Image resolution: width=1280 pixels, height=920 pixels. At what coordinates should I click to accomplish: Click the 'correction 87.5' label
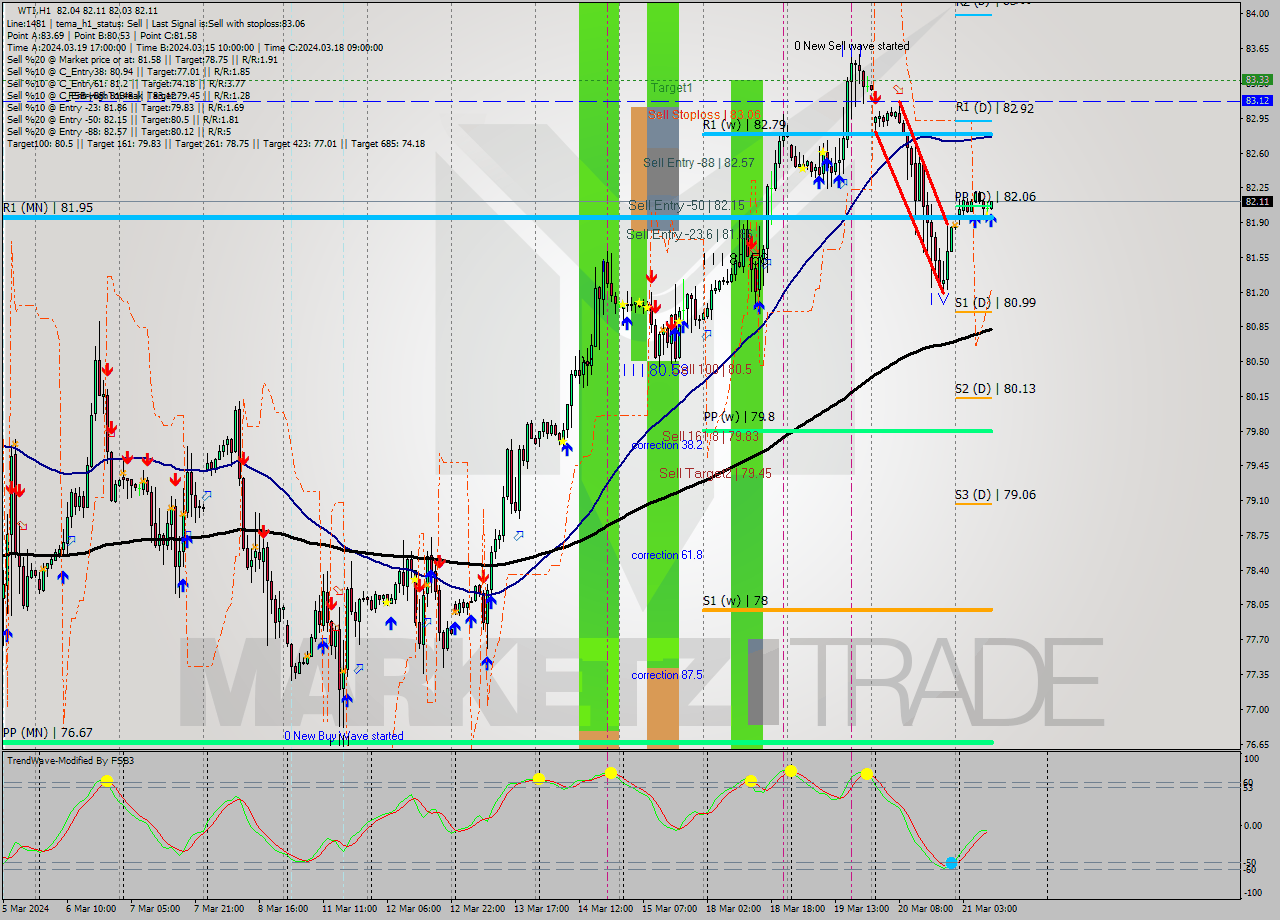[x=667, y=675]
